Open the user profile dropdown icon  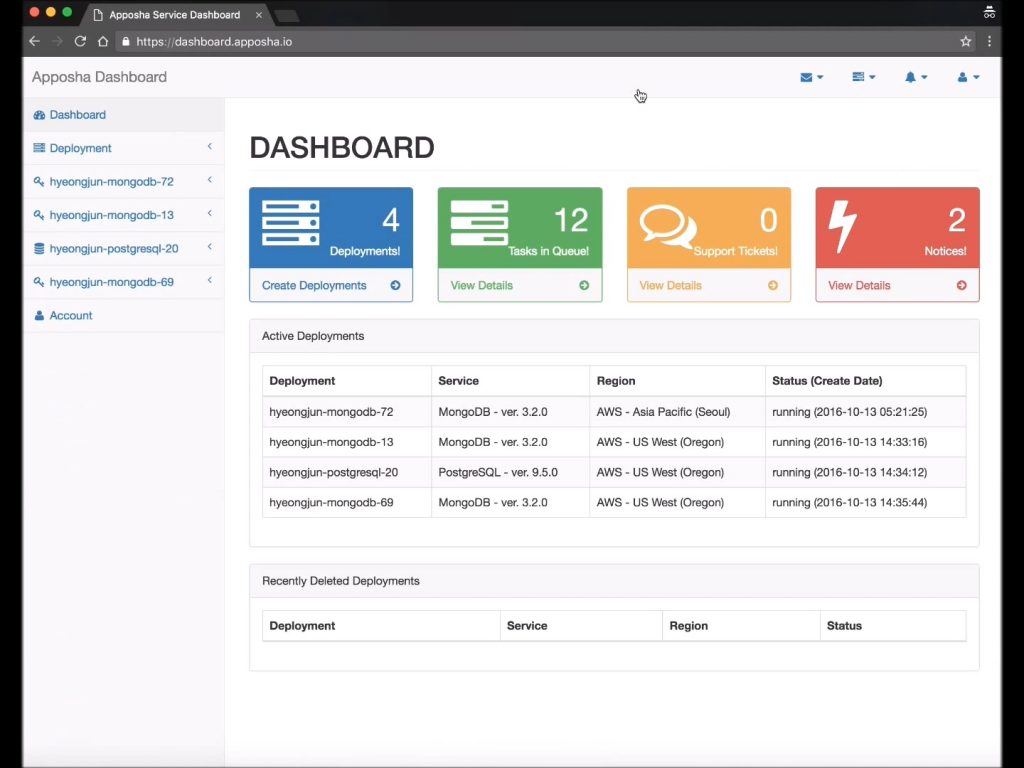[968, 77]
